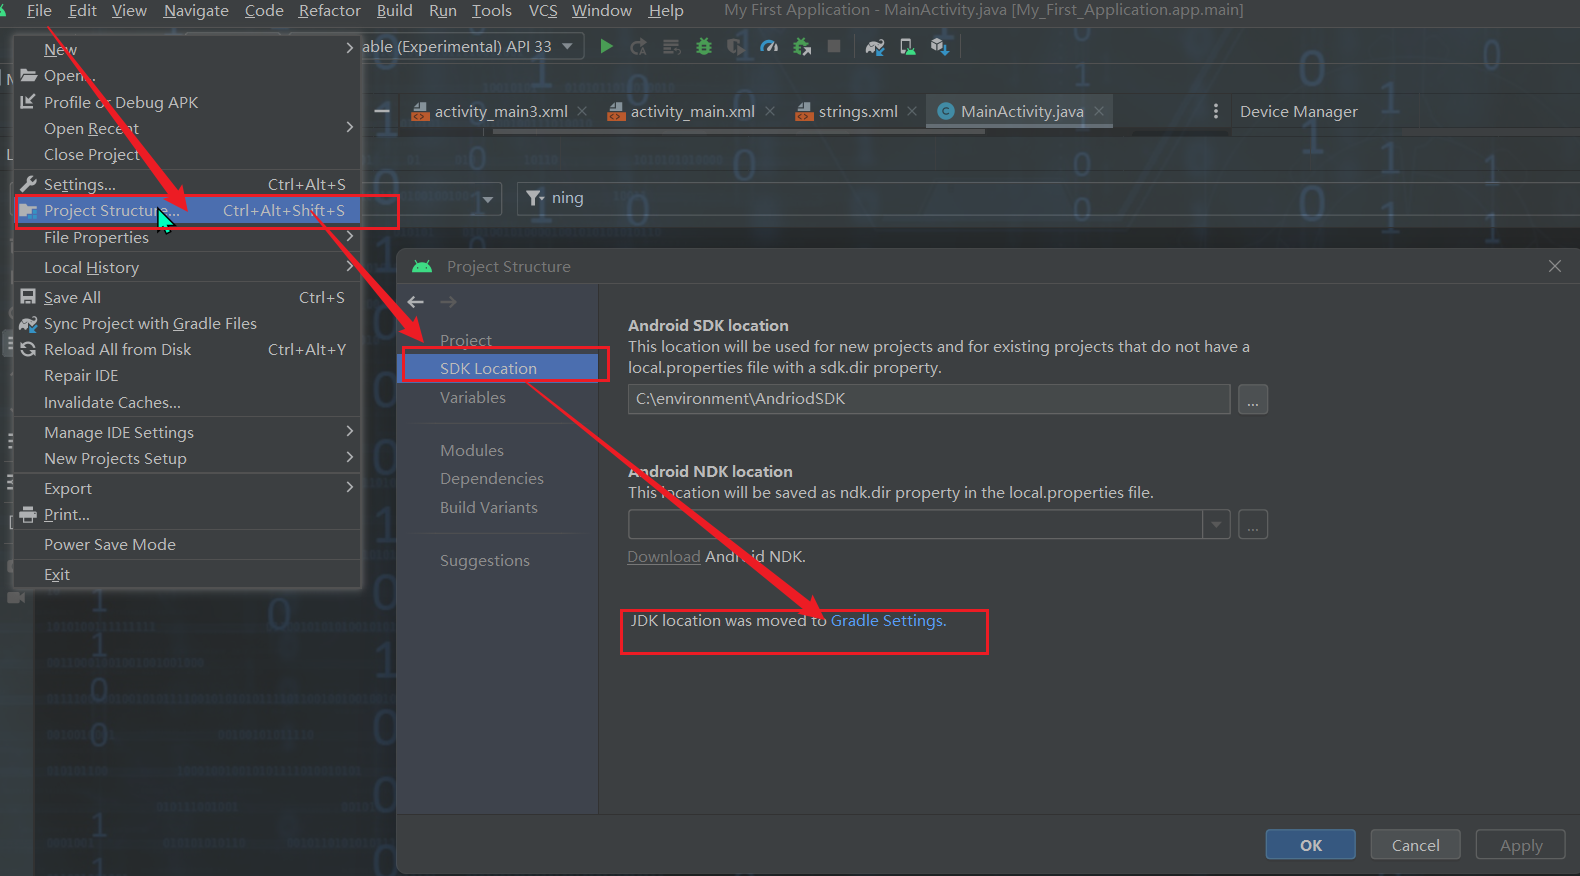The image size is (1580, 876).
Task: Start debugging with the green bug icon
Action: pyautogui.click(x=704, y=47)
